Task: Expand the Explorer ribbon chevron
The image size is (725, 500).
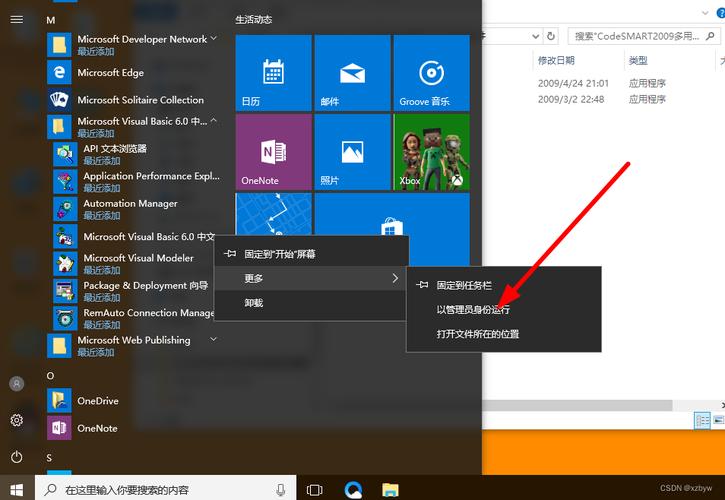Action: pos(705,13)
